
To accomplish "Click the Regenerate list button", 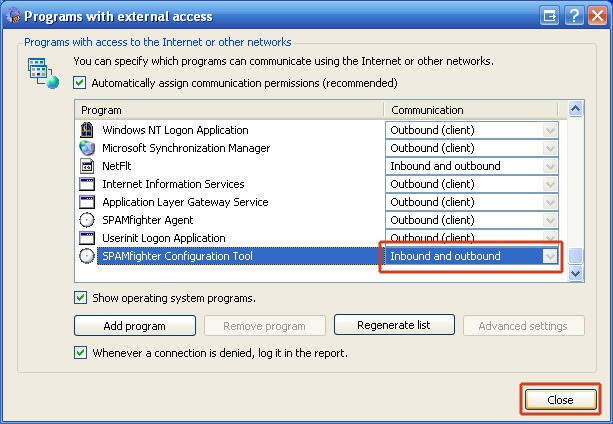I will [x=394, y=325].
